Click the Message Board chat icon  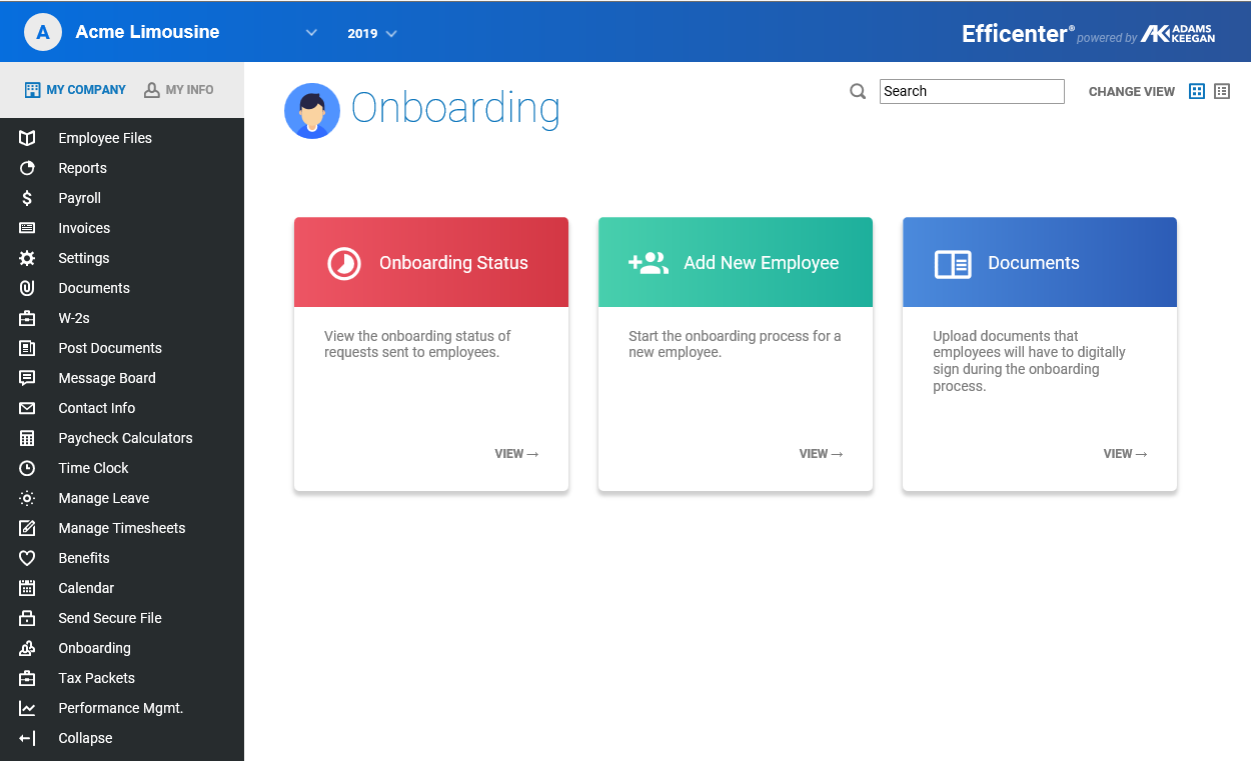click(x=27, y=378)
